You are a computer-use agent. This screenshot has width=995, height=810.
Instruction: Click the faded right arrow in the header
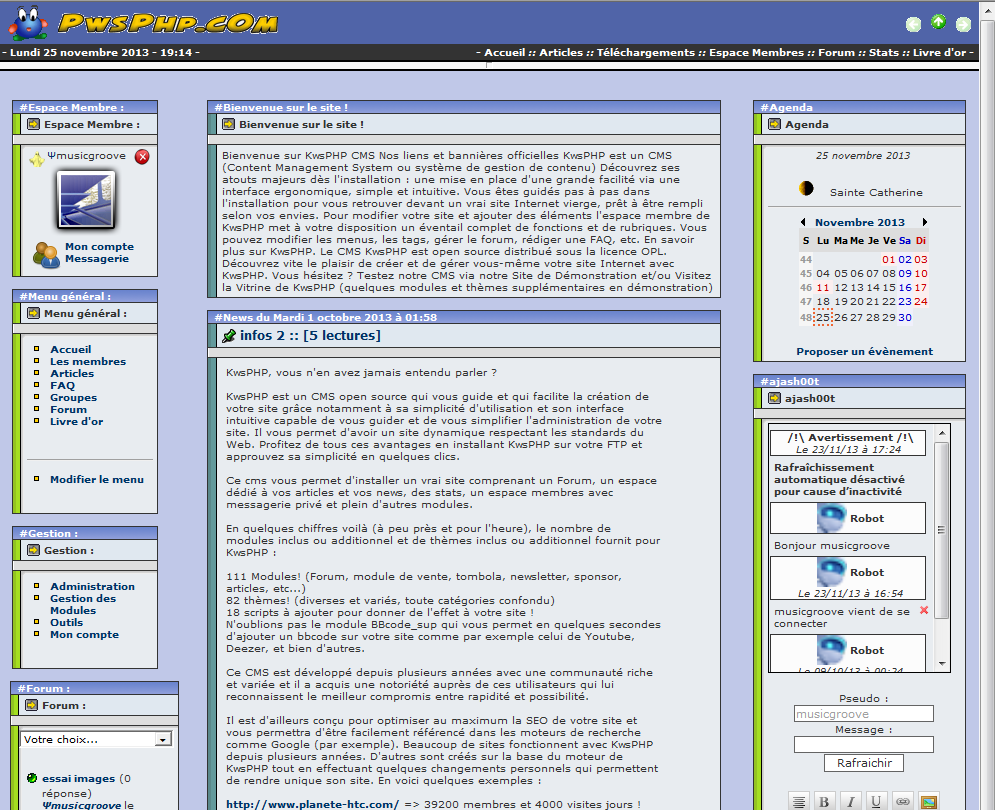(963, 24)
